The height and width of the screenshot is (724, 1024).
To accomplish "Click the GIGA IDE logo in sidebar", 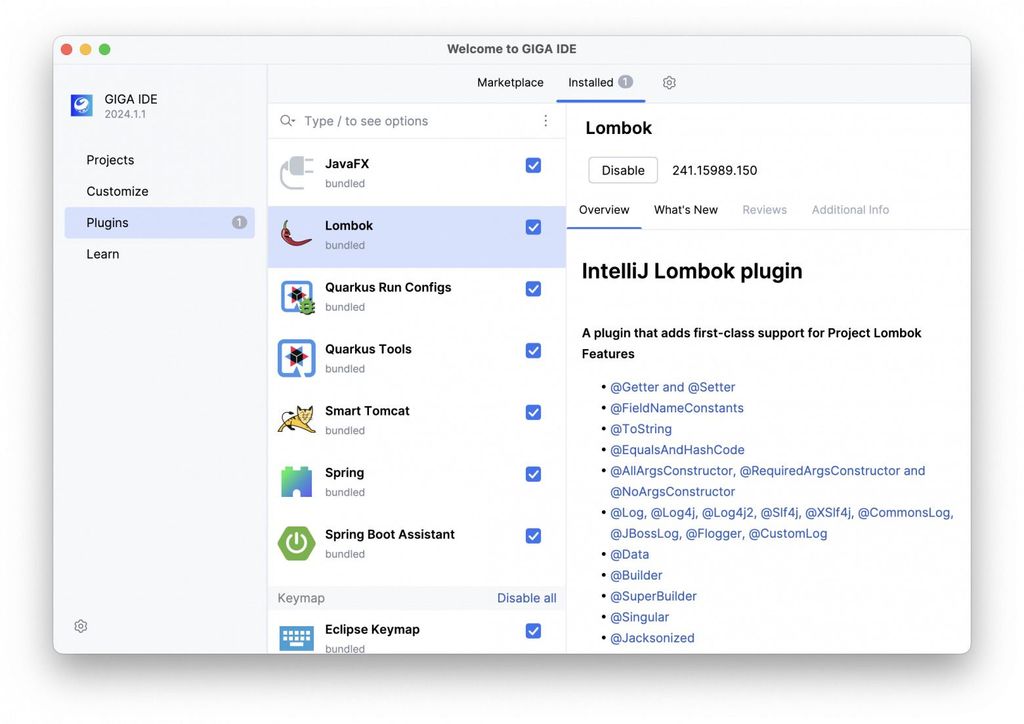I will click(81, 105).
